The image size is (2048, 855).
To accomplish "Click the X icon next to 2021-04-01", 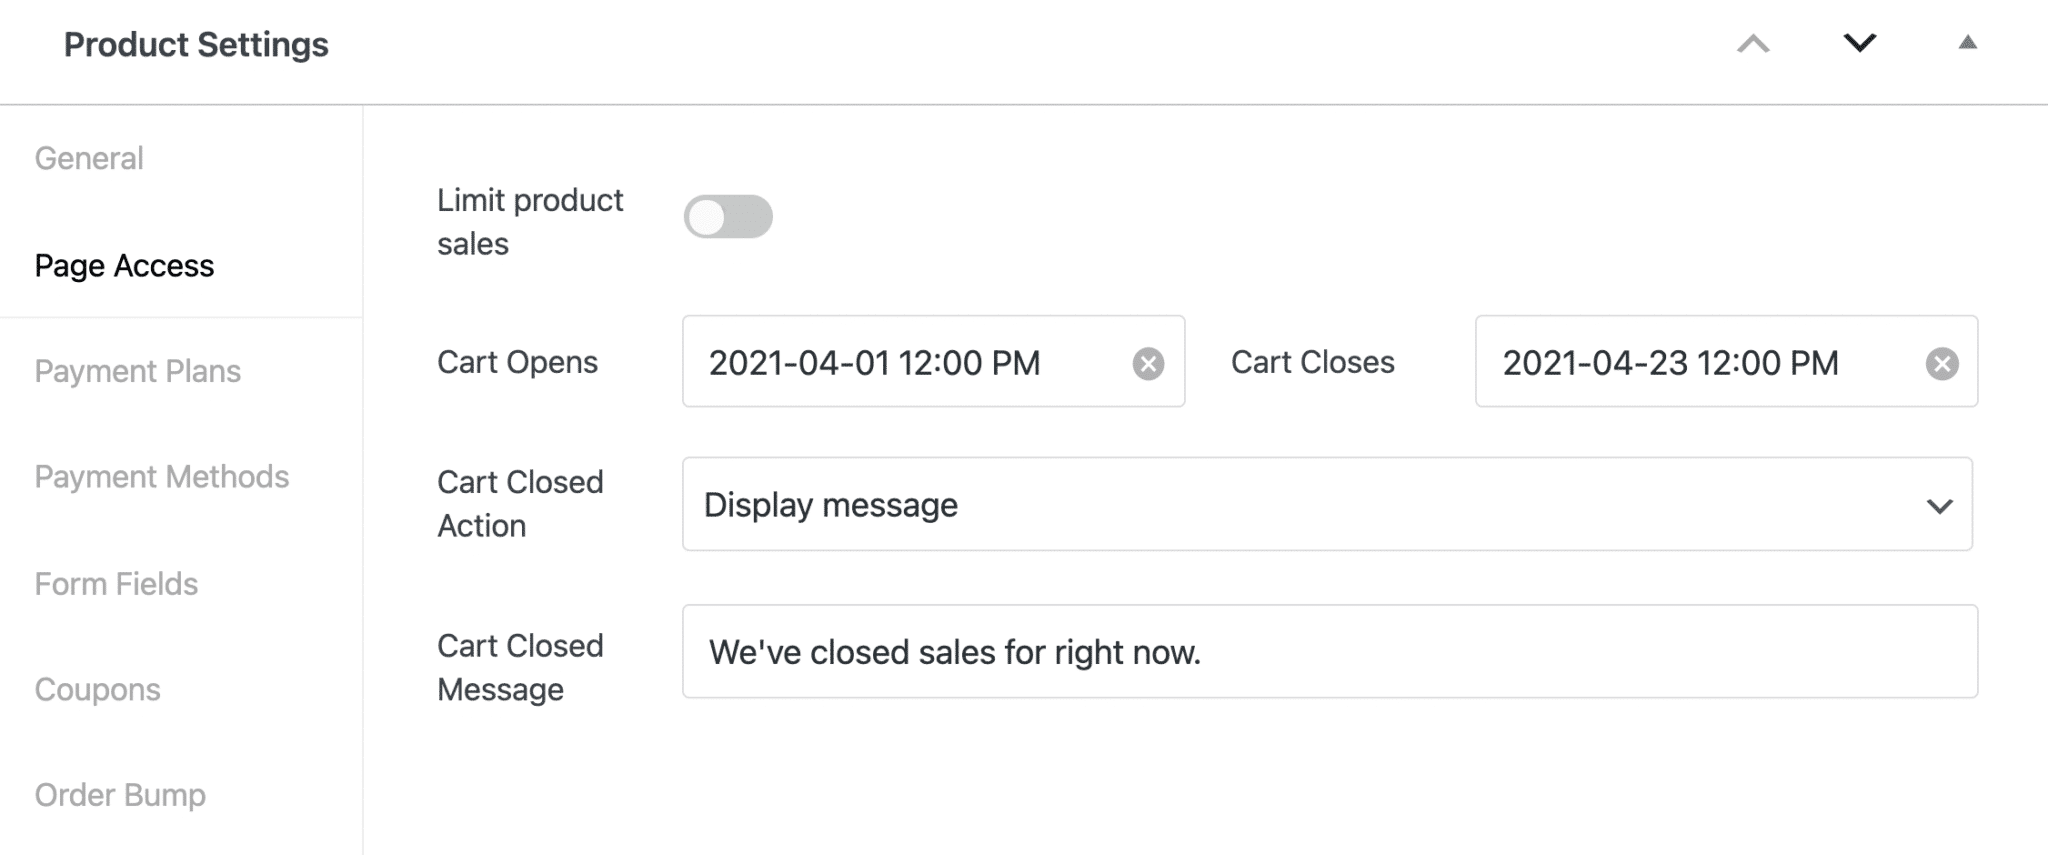I will (1148, 362).
